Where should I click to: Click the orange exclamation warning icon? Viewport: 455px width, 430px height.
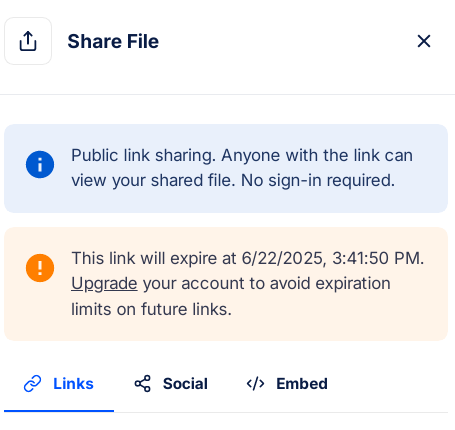[40, 268]
